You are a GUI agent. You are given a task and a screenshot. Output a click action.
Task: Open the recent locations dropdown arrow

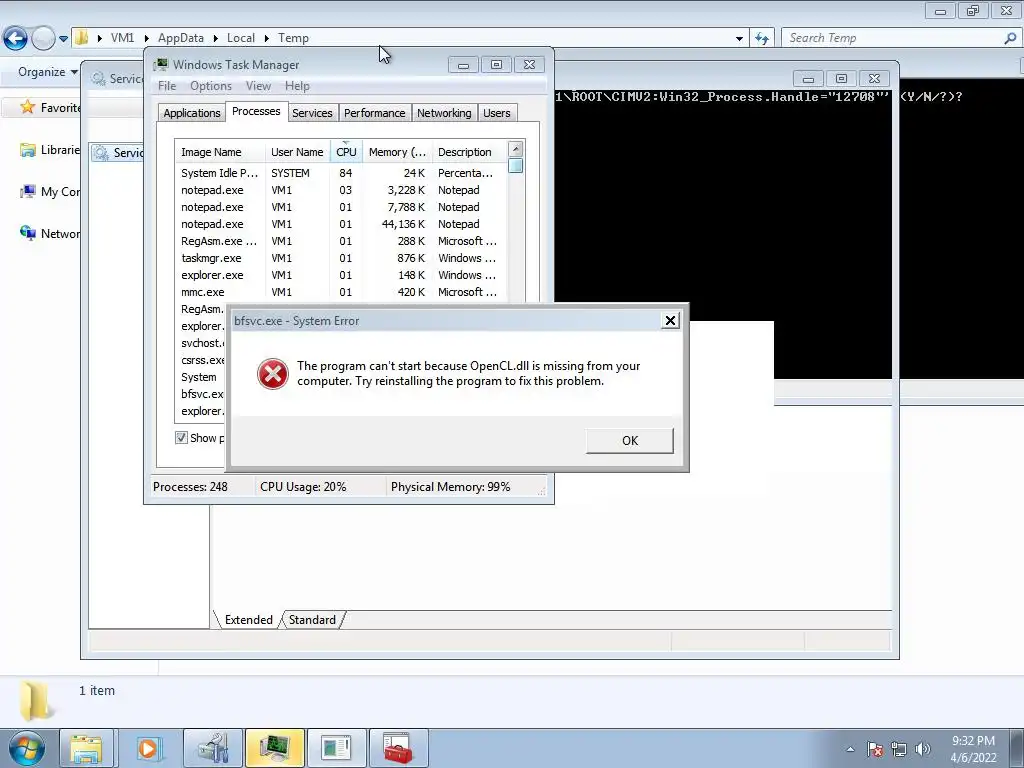[x=63, y=39]
